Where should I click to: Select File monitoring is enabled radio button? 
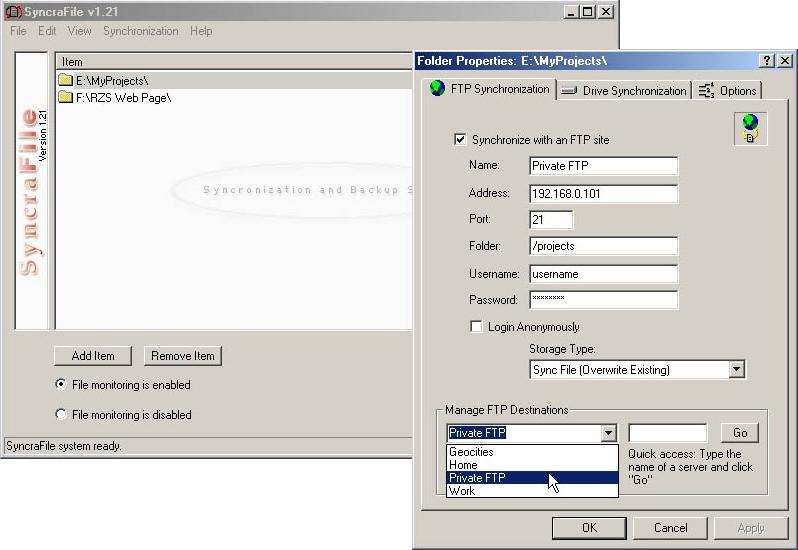[x=61, y=384]
